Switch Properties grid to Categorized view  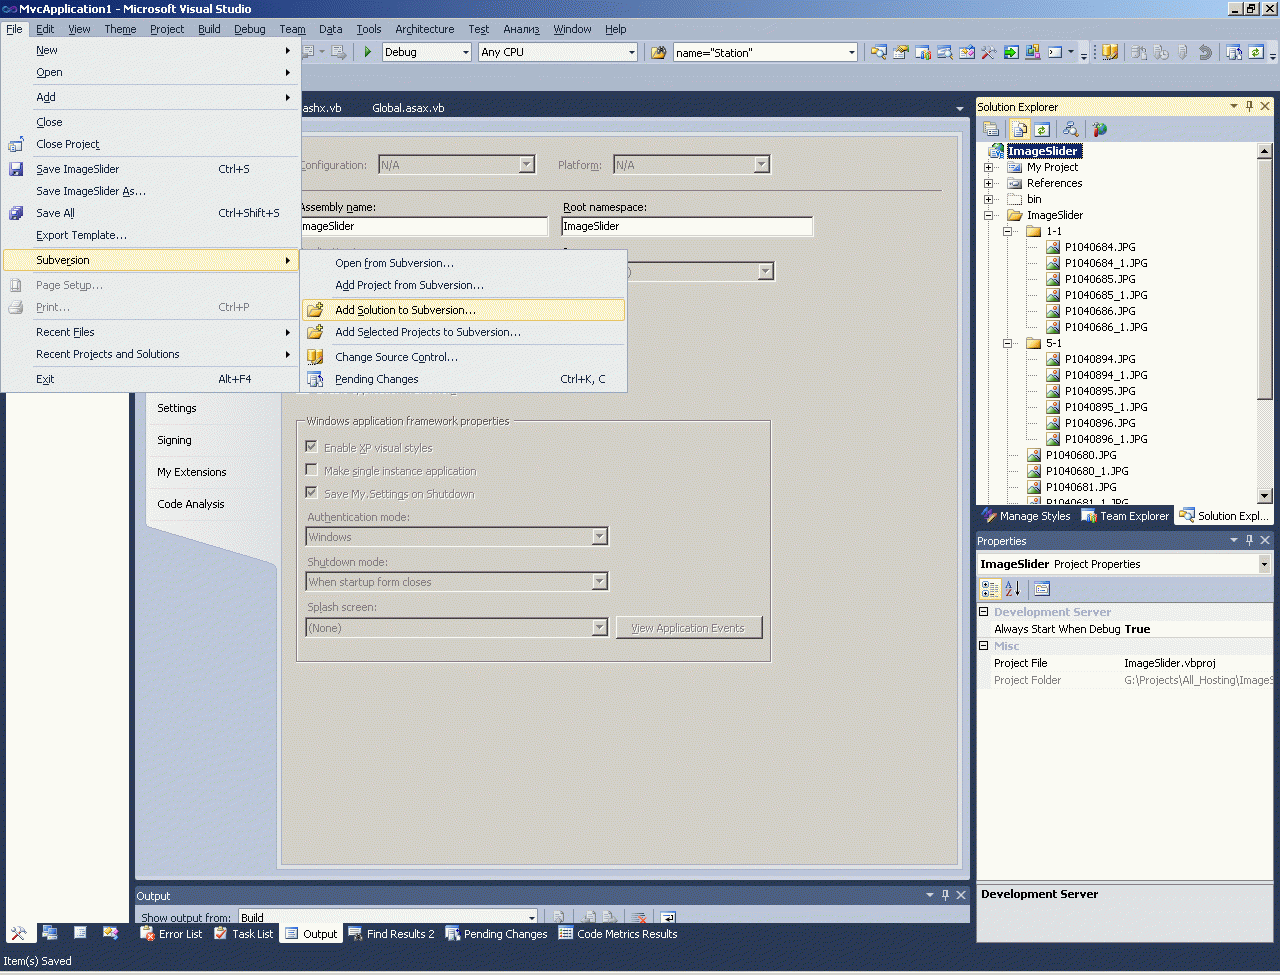point(990,589)
